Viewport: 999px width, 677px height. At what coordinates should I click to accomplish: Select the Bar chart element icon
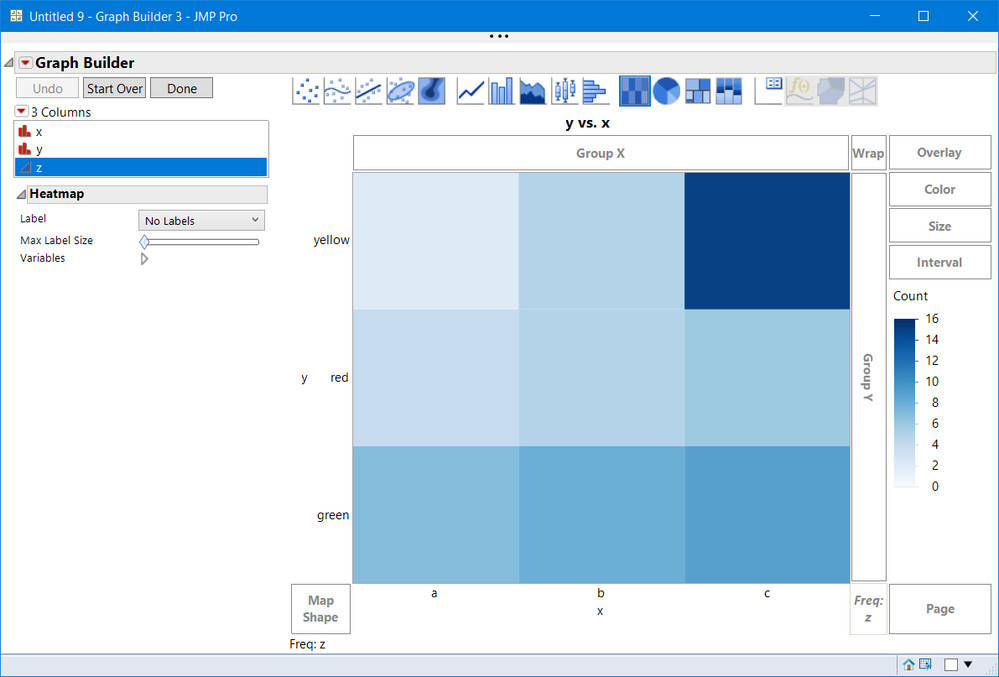(501, 90)
